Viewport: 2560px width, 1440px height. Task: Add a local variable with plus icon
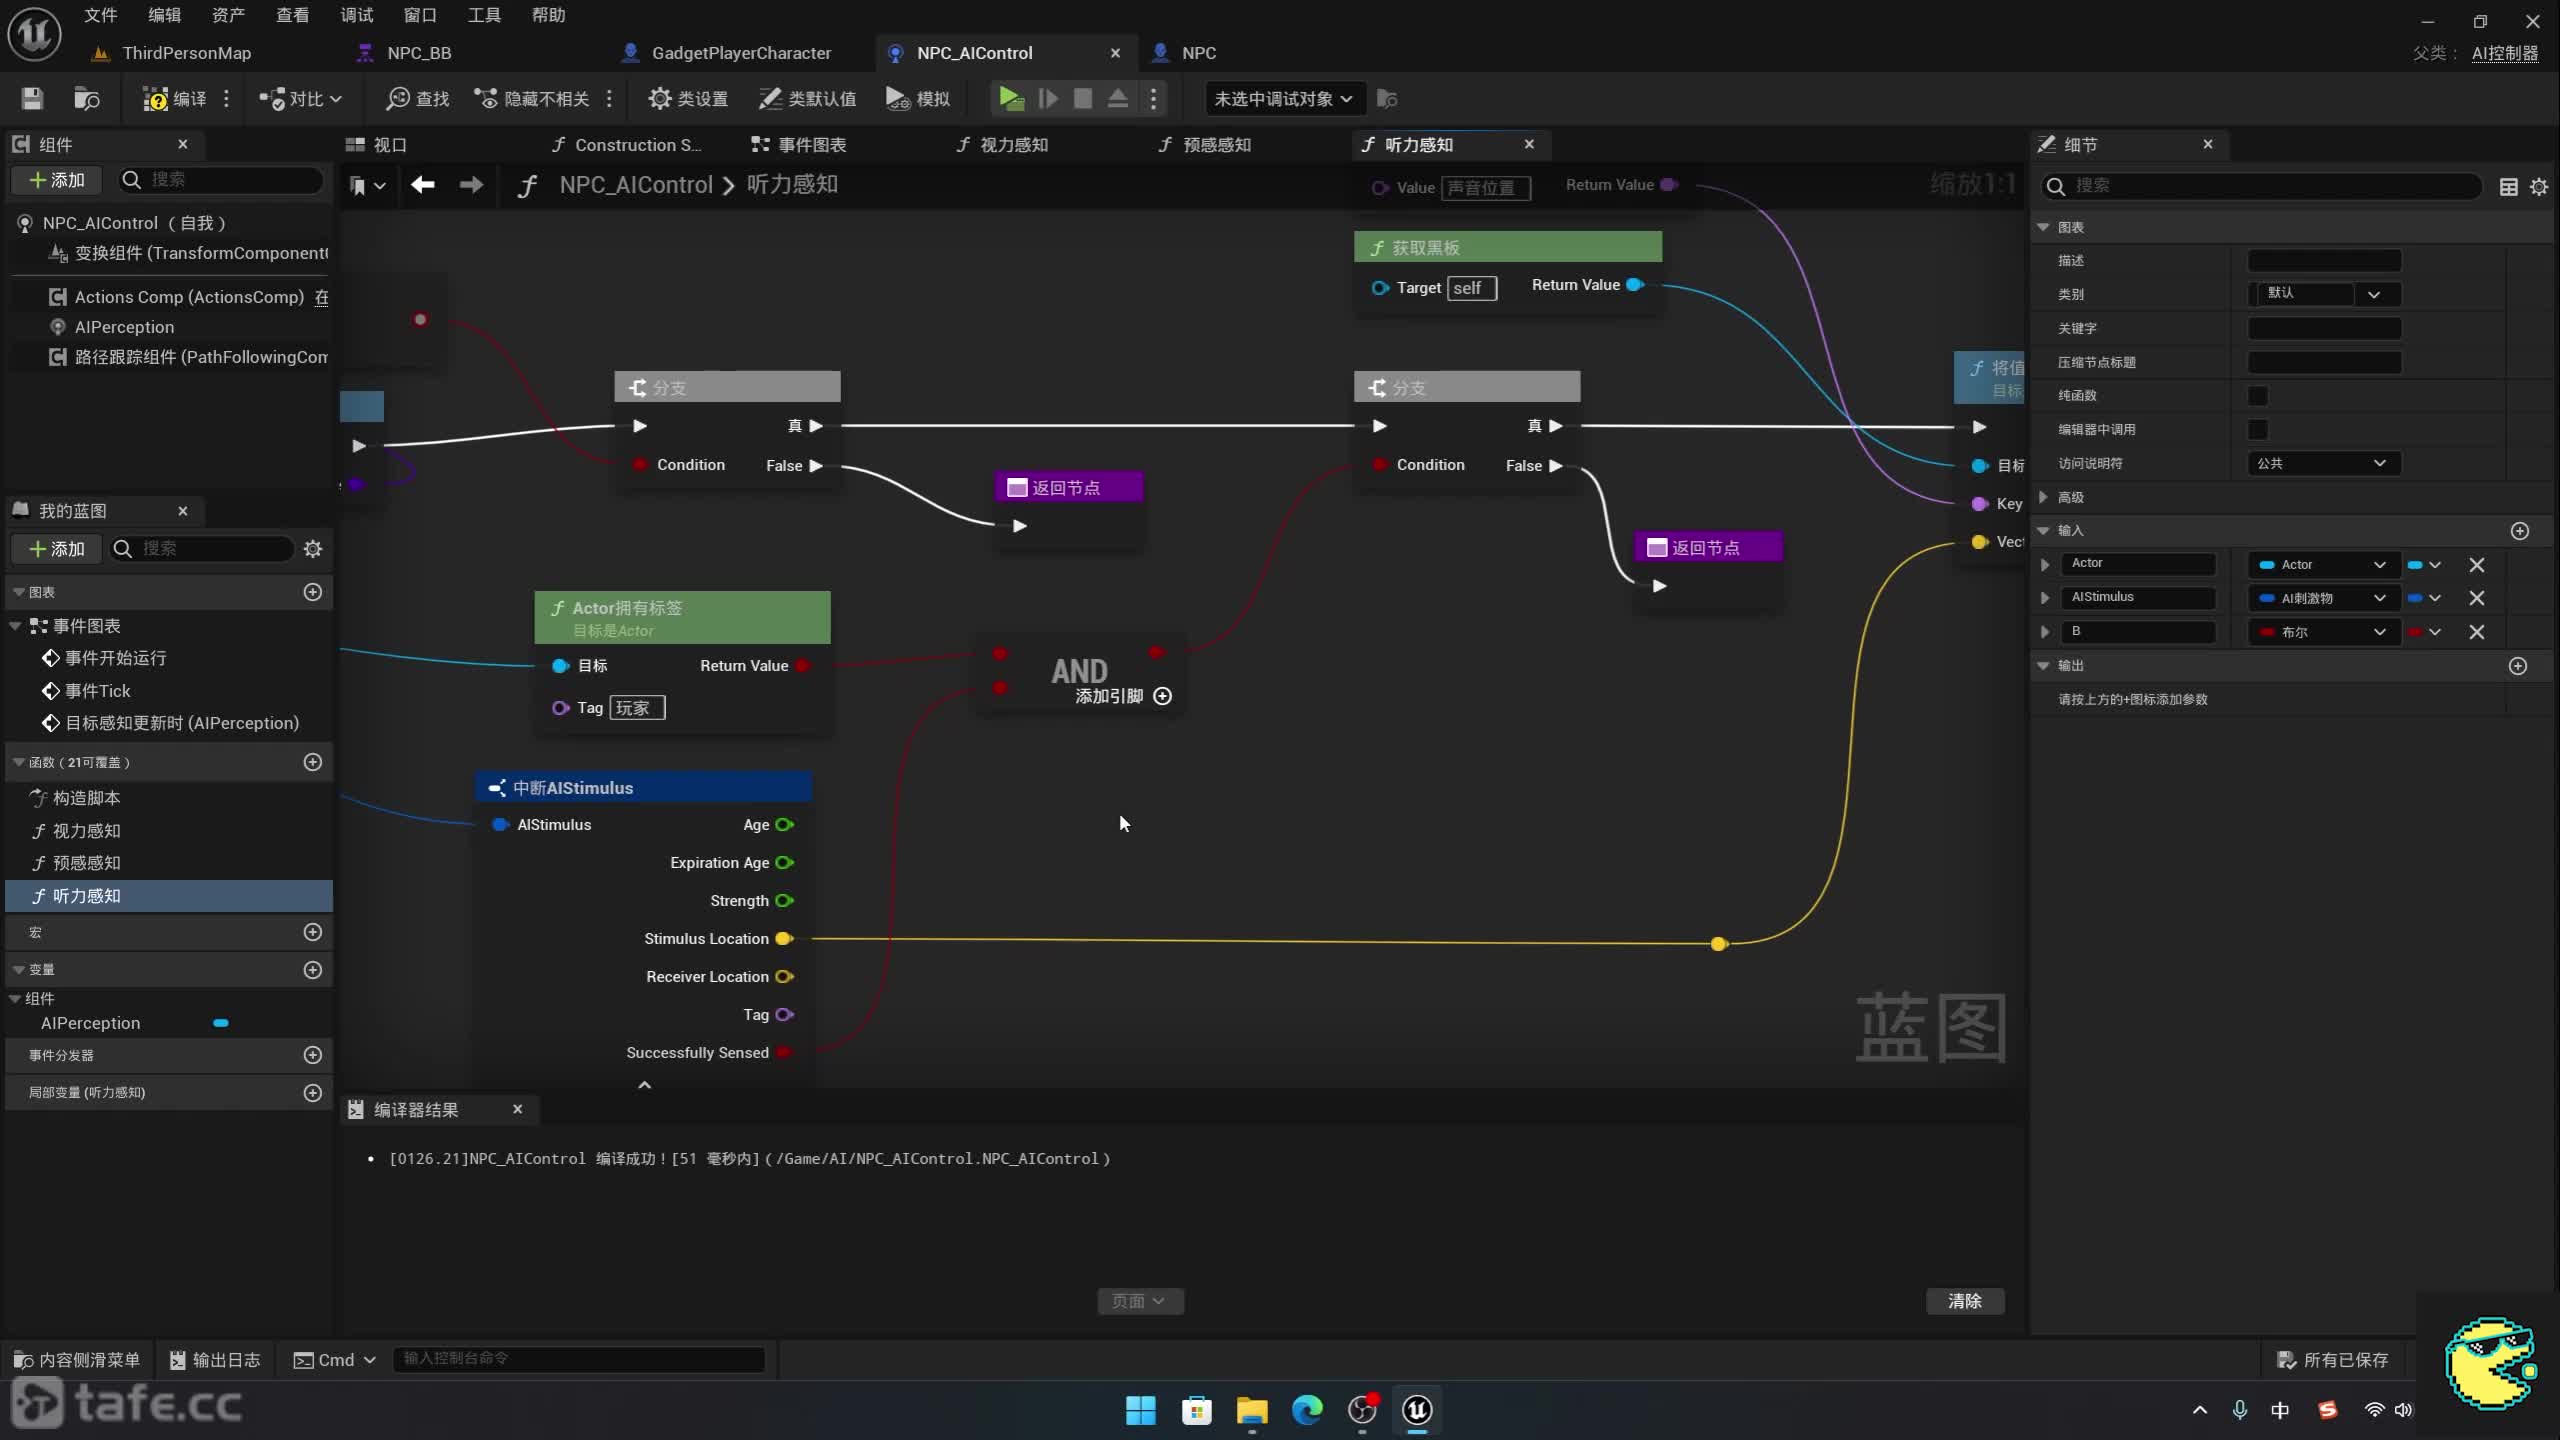[313, 1093]
